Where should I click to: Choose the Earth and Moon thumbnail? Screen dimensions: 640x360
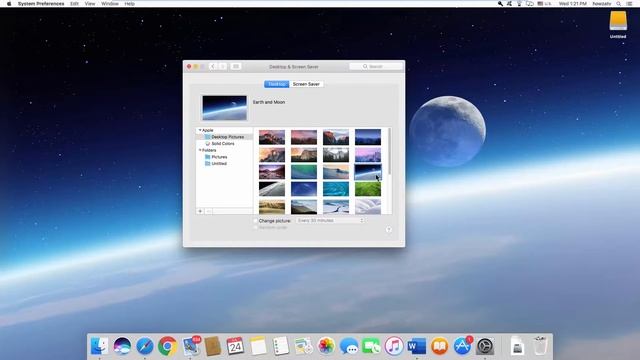(368, 172)
